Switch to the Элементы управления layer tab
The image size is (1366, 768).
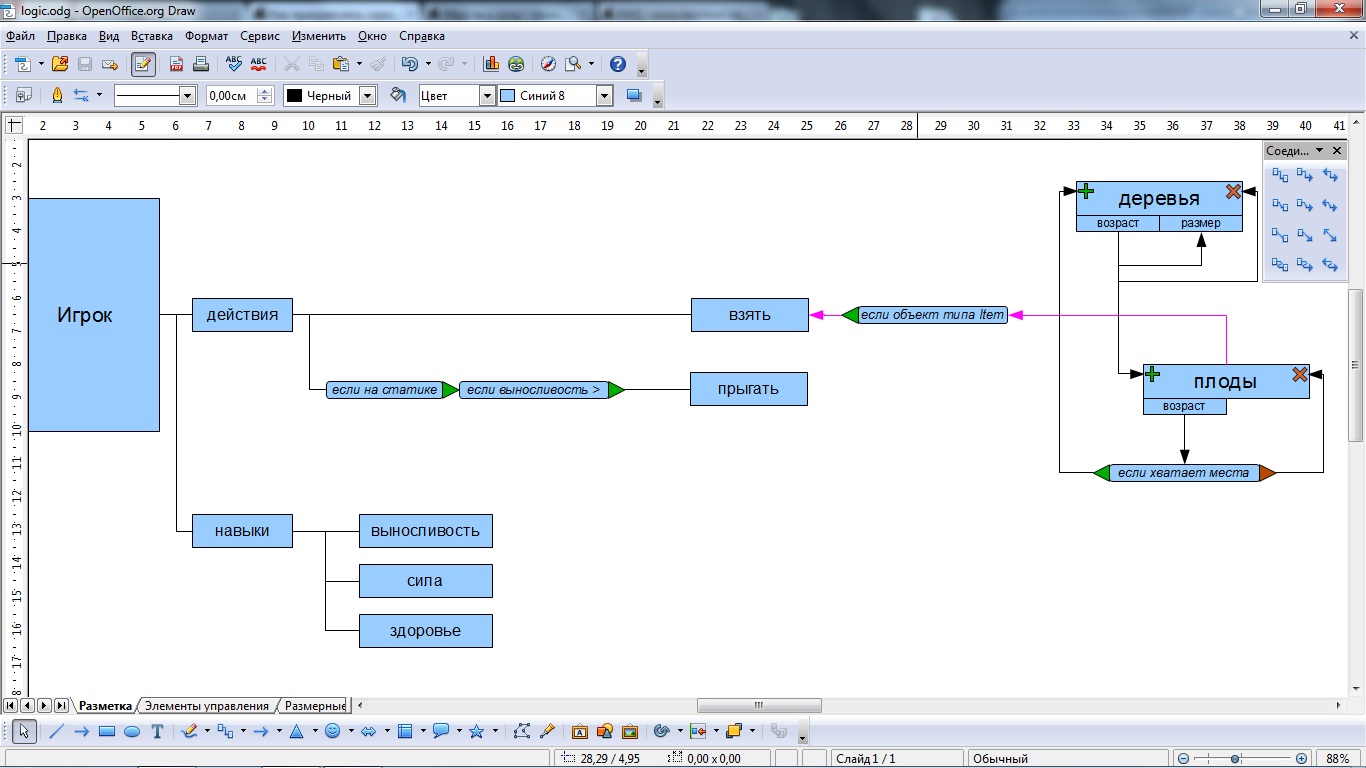pyautogui.click(x=207, y=706)
